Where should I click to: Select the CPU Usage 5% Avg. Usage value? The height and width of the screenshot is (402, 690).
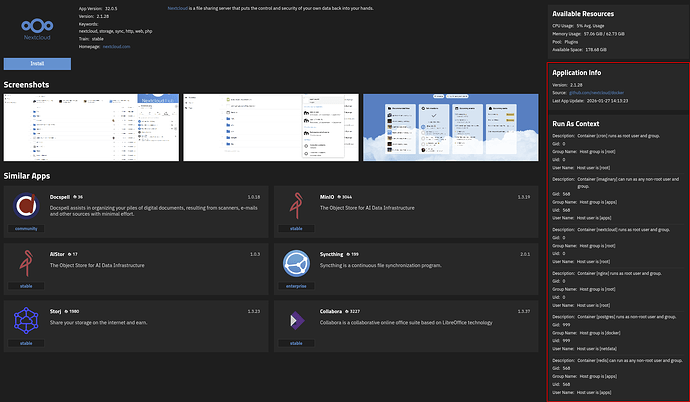pyautogui.click(x=591, y=26)
